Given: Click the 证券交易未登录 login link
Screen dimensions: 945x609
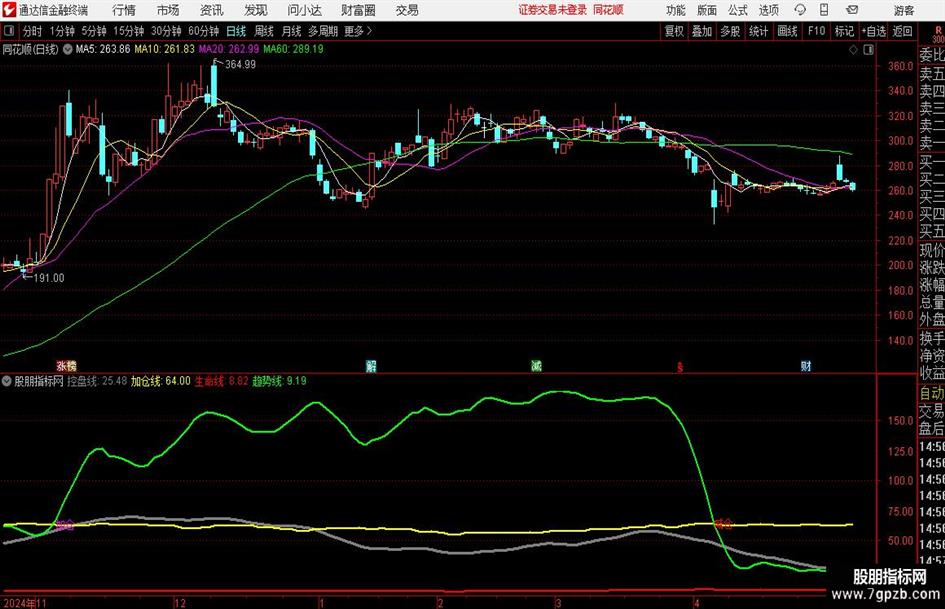Looking at the screenshot, I should tap(553, 10).
